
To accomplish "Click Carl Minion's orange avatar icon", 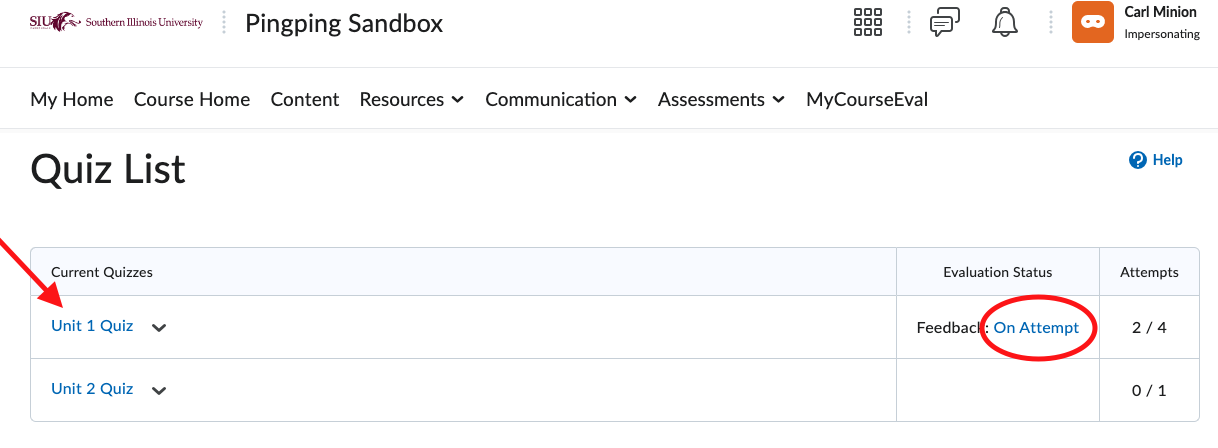I will pos(1093,22).
